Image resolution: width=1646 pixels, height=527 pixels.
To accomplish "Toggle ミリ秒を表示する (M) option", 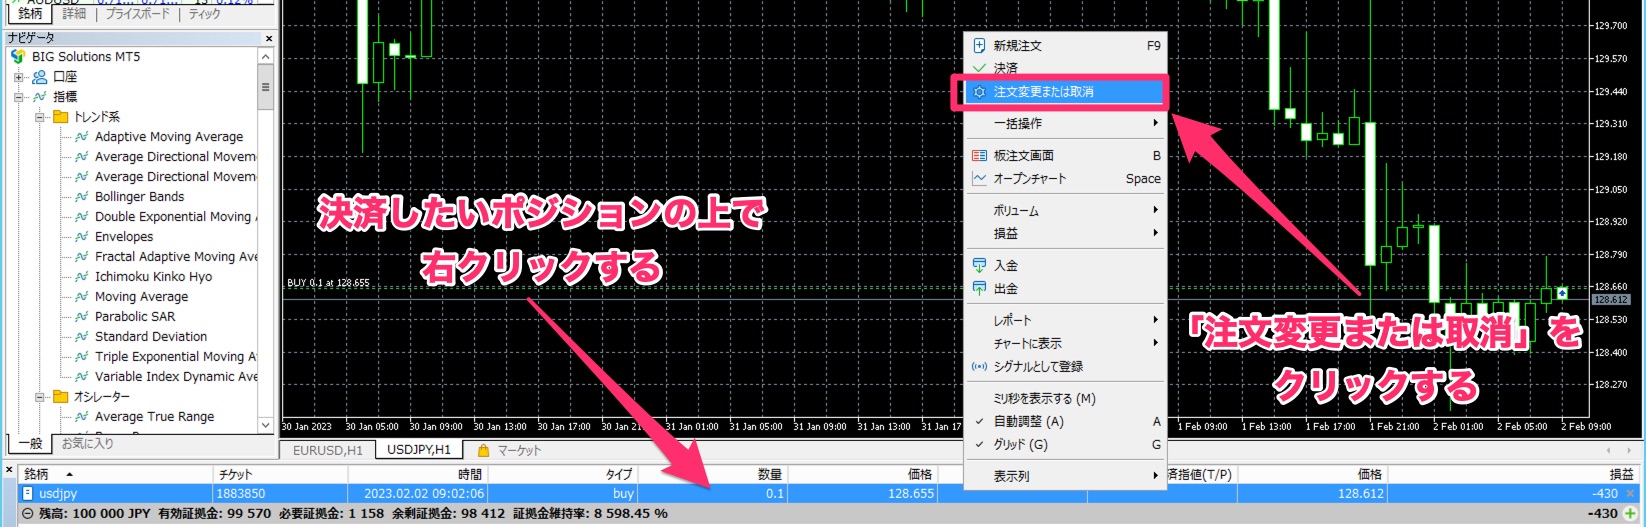I will [x=1044, y=399].
